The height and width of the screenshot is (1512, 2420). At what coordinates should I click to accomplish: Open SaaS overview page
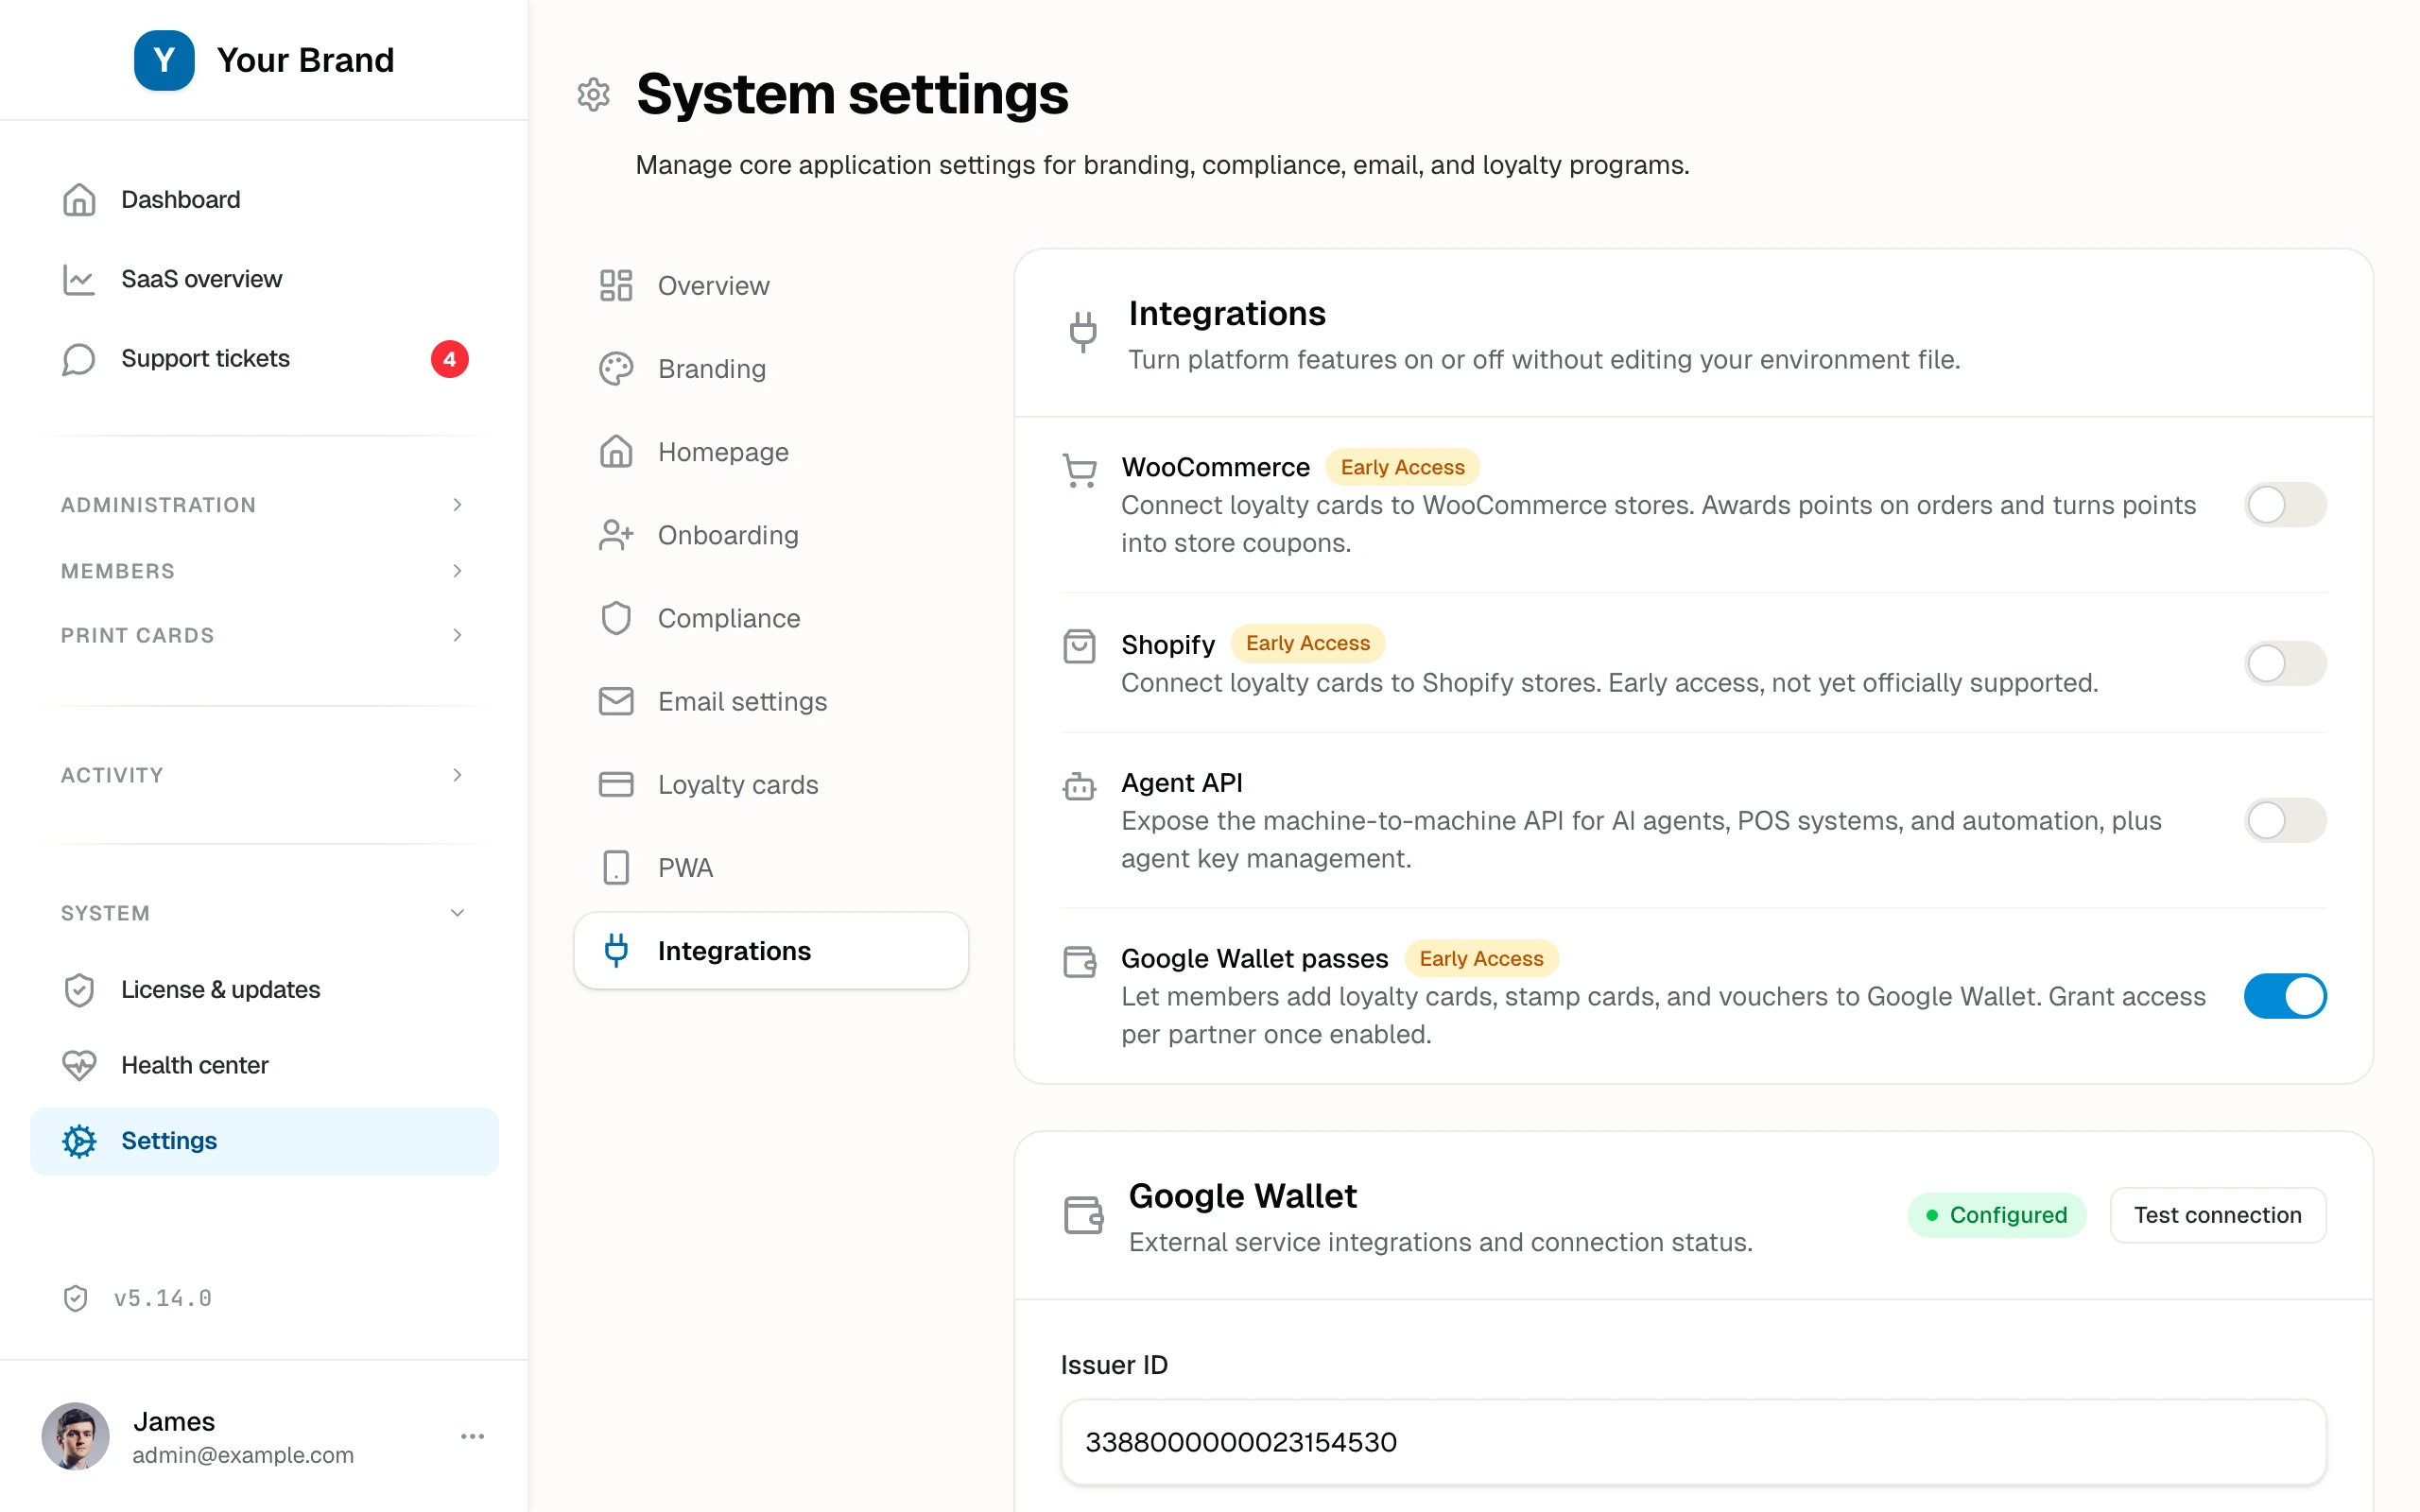coord(264,279)
